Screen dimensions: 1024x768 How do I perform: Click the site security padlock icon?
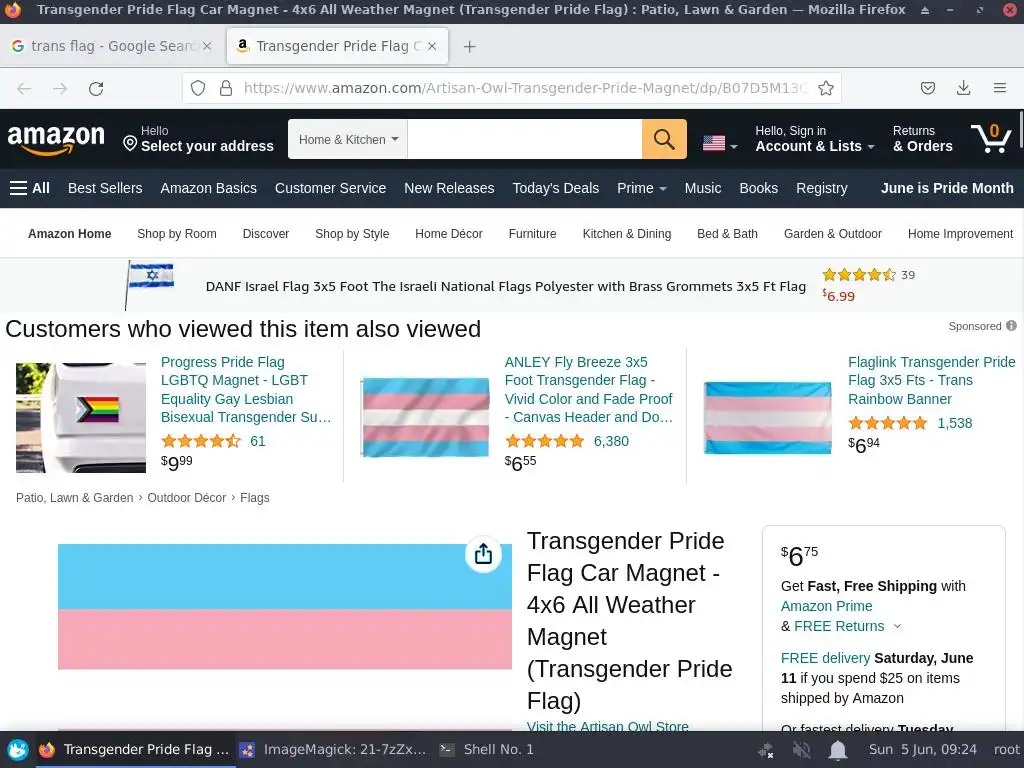click(226, 88)
